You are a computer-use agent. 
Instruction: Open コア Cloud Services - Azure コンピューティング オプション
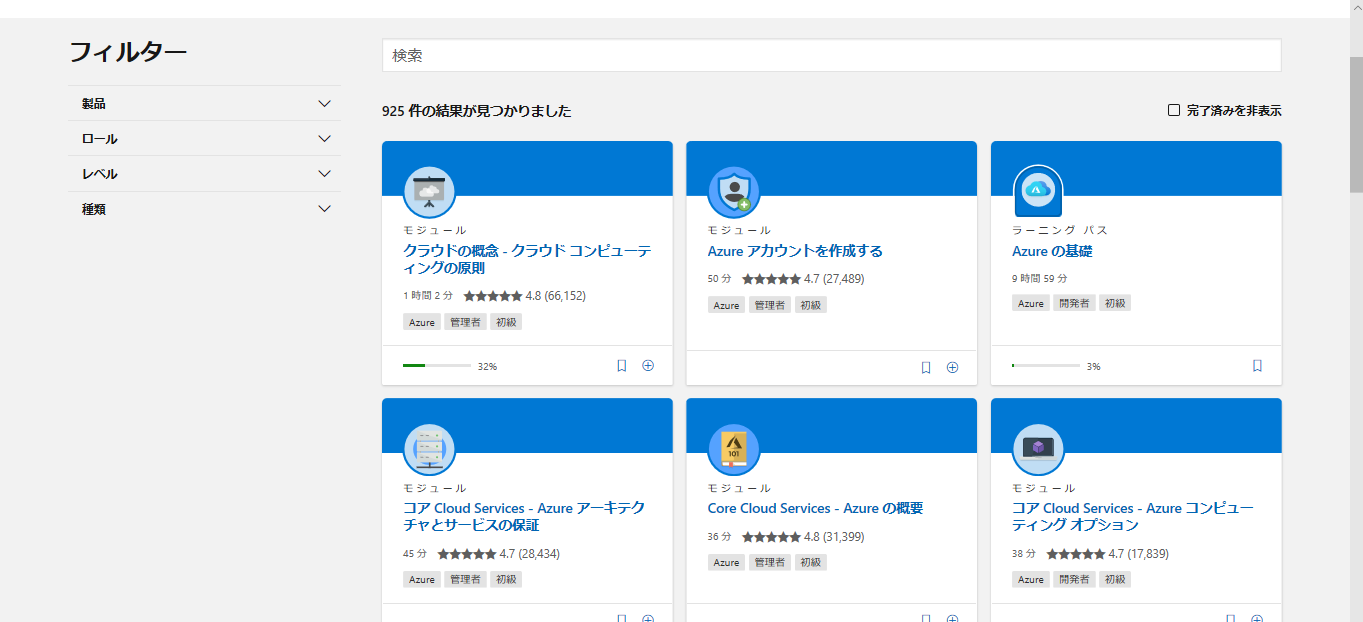click(1132, 517)
